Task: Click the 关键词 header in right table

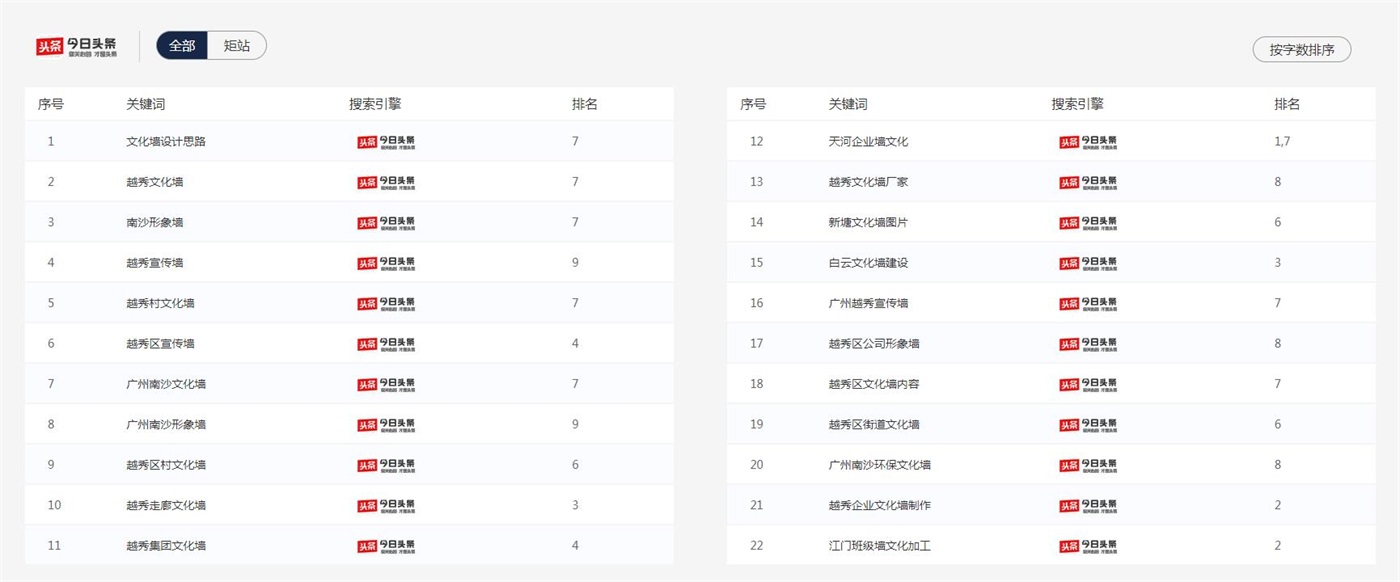Action: [x=848, y=104]
